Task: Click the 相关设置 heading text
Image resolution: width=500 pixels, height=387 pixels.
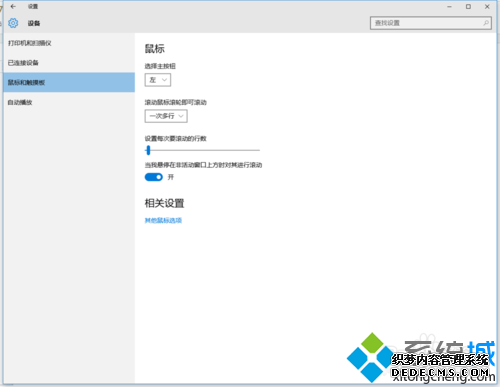Action: (164, 203)
